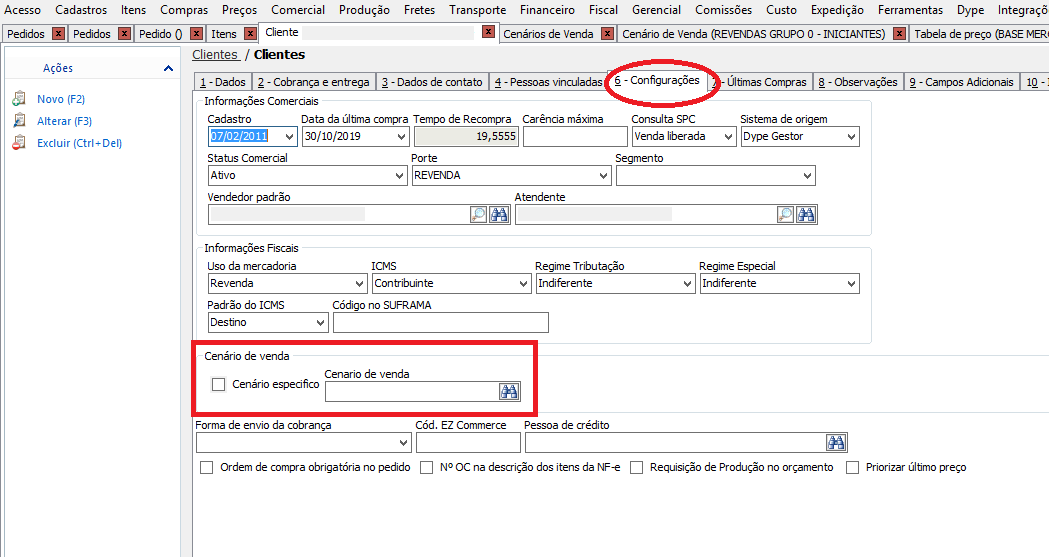Viewport: 1049px width, 557px height.
Task: Open the Padrão do ICMS dropdown
Action: [320, 323]
